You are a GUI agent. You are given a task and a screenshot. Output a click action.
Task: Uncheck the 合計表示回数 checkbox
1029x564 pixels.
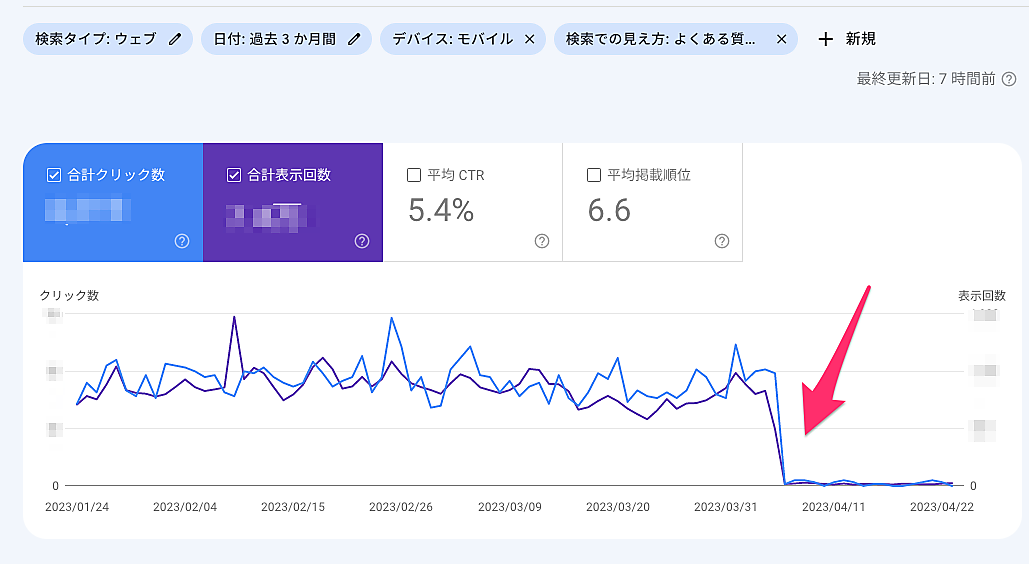pos(234,175)
